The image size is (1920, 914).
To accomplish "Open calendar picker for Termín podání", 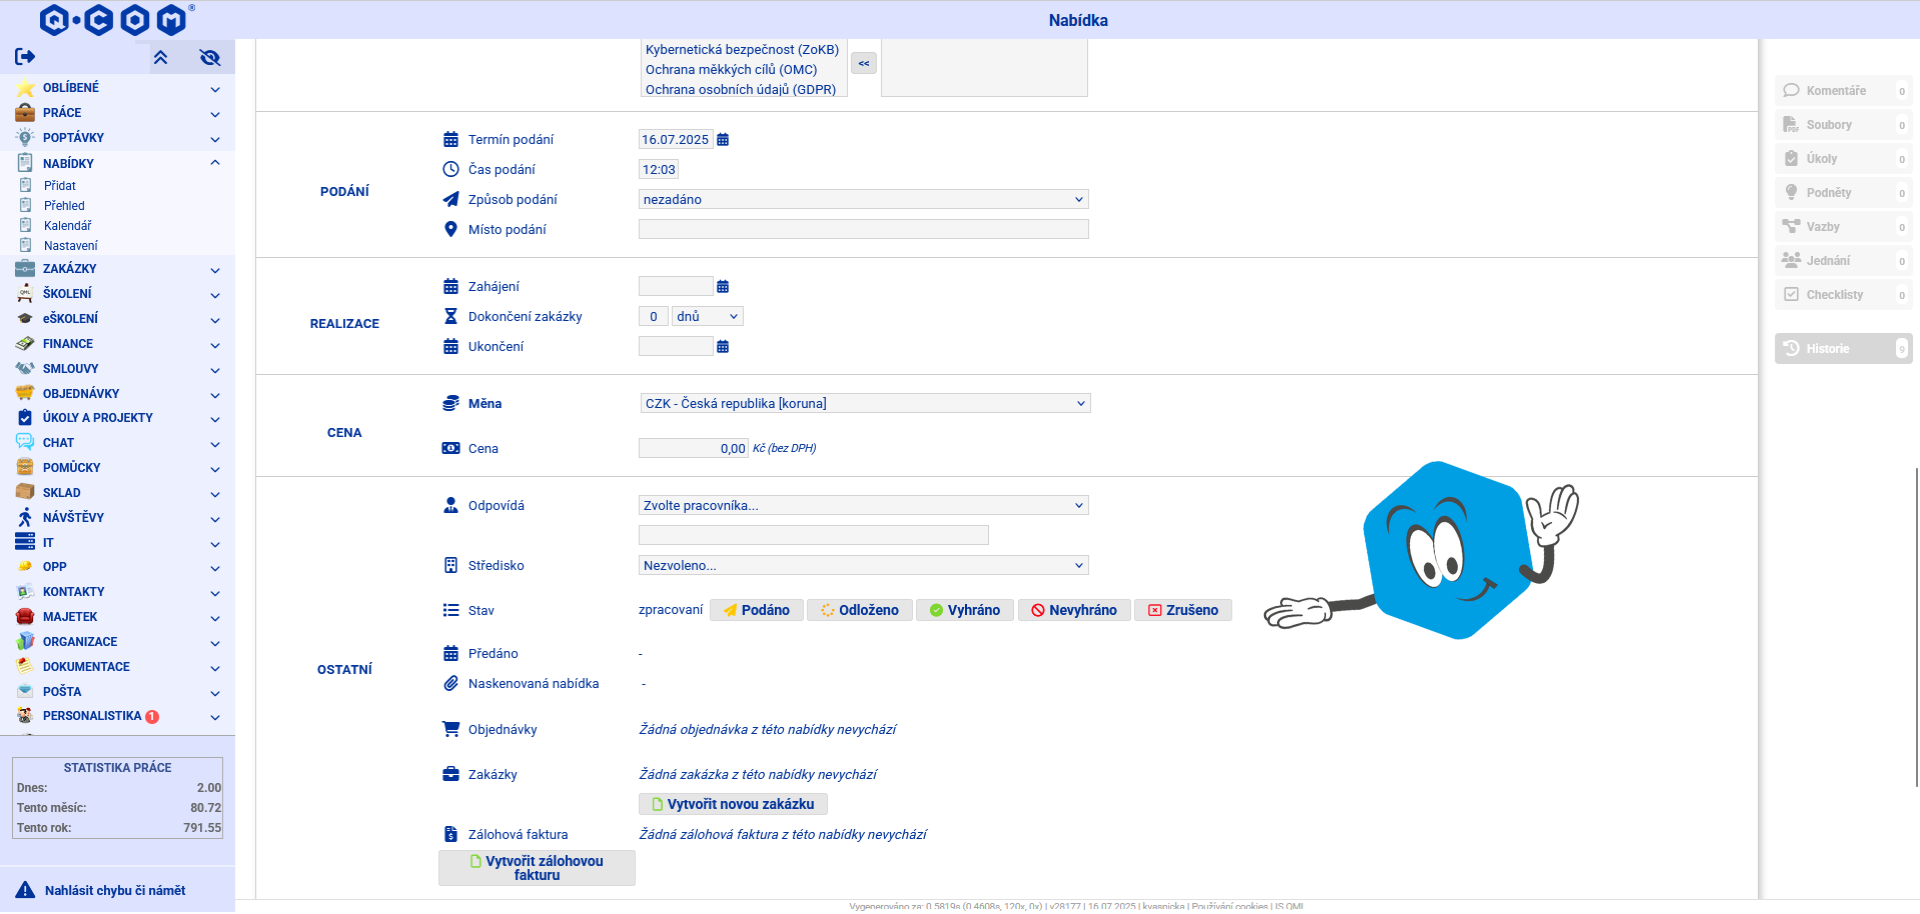I will 723,140.
